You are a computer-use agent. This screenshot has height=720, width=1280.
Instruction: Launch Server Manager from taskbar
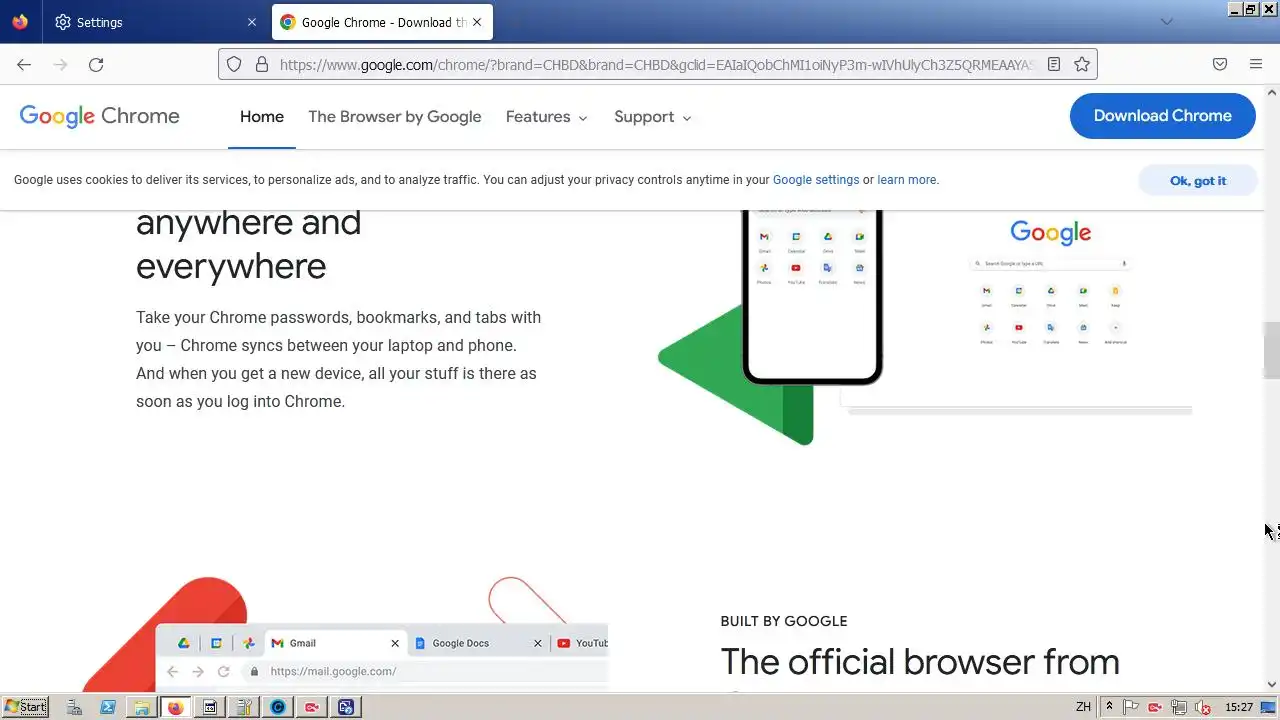(74, 707)
